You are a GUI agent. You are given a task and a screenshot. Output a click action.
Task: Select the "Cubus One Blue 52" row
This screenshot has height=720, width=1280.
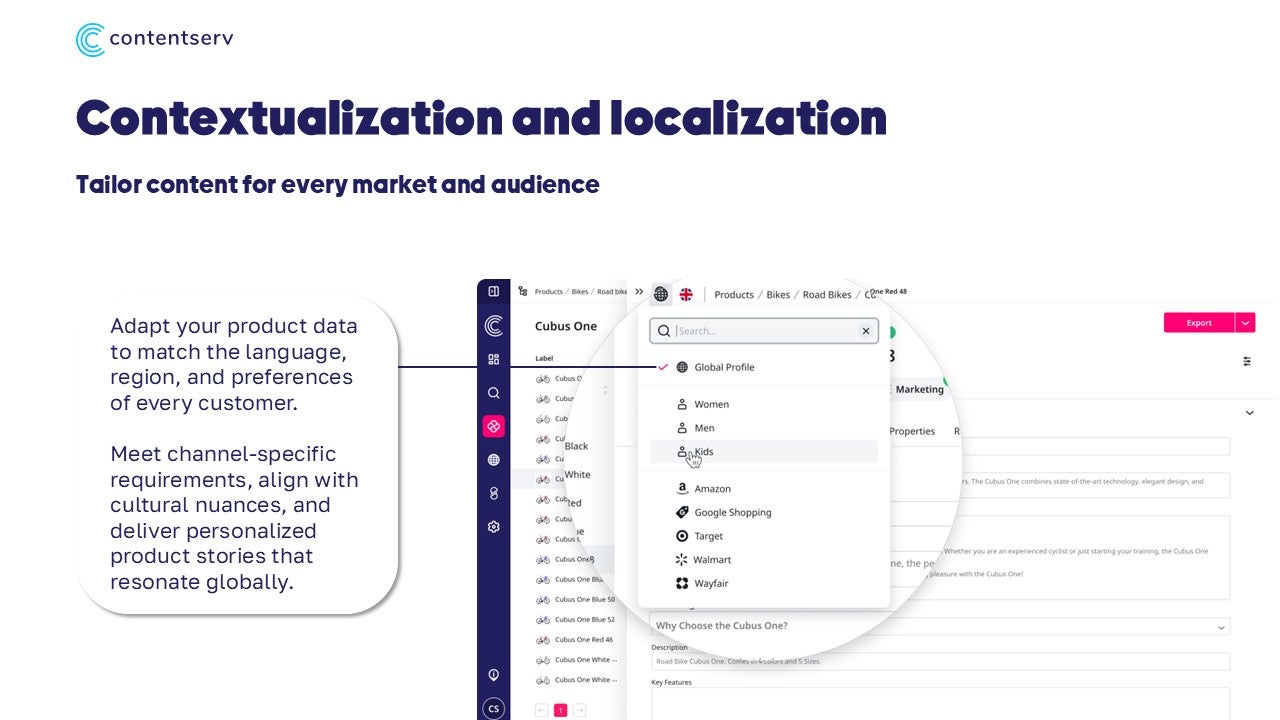(574, 619)
